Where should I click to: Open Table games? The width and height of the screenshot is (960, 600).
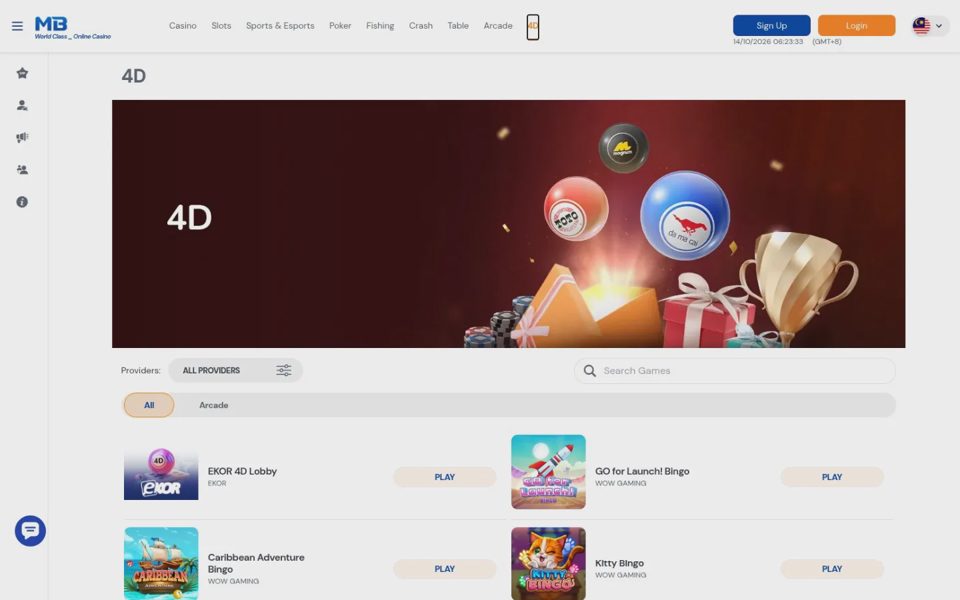[x=458, y=26]
